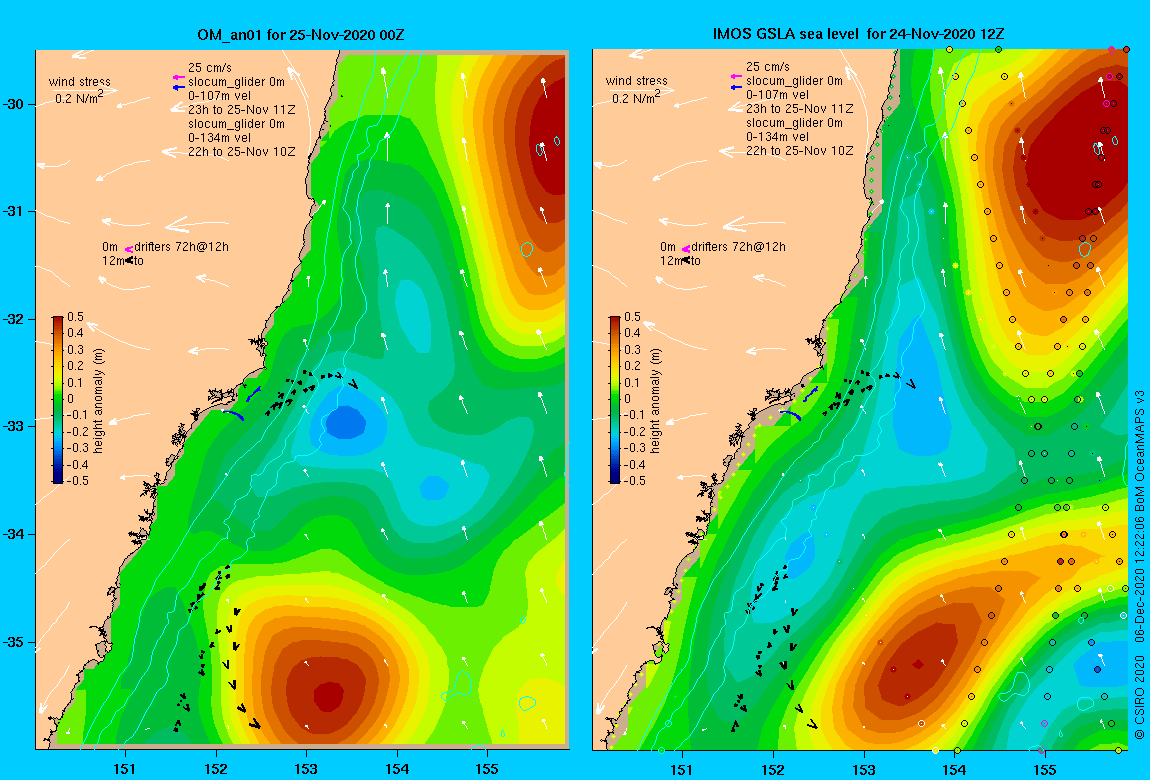Click the '-30' latitude axis label
The width and height of the screenshot is (1150, 780).
(14, 104)
